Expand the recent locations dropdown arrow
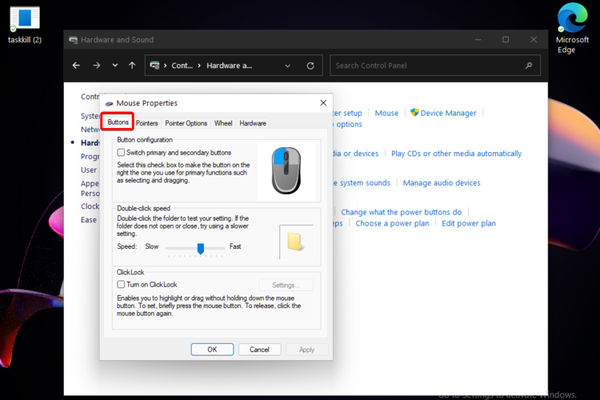The height and width of the screenshot is (400, 600). pos(114,66)
